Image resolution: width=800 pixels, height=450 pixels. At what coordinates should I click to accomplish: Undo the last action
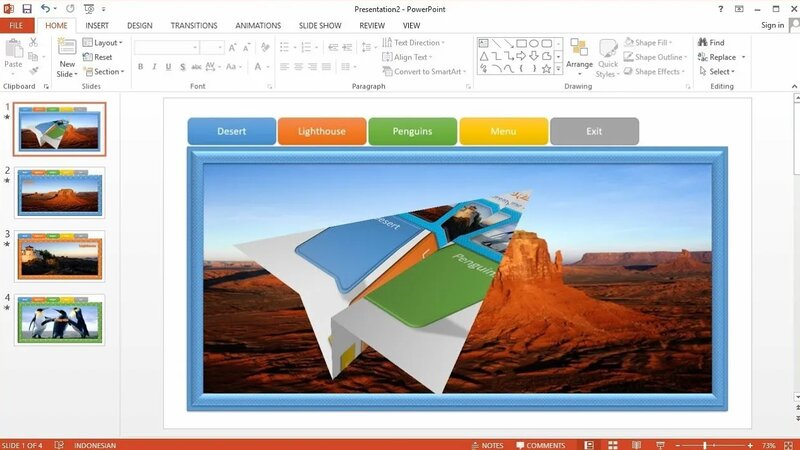(x=45, y=9)
